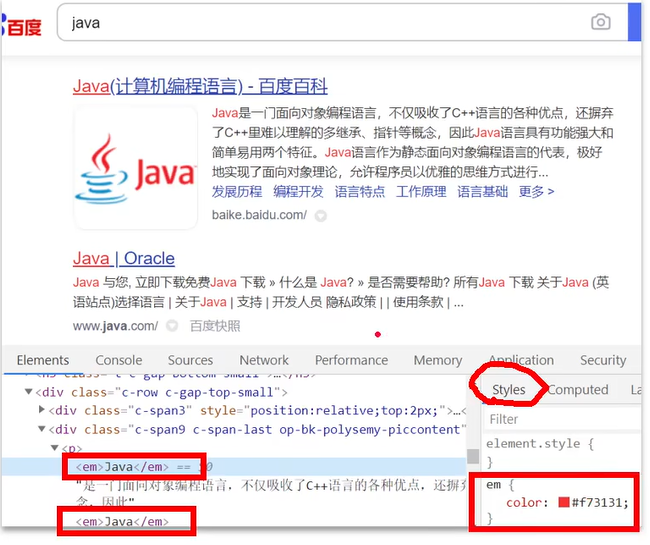The height and width of the screenshot is (545, 650).
Task: Open the 语言基础 link
Action: click(x=482, y=191)
